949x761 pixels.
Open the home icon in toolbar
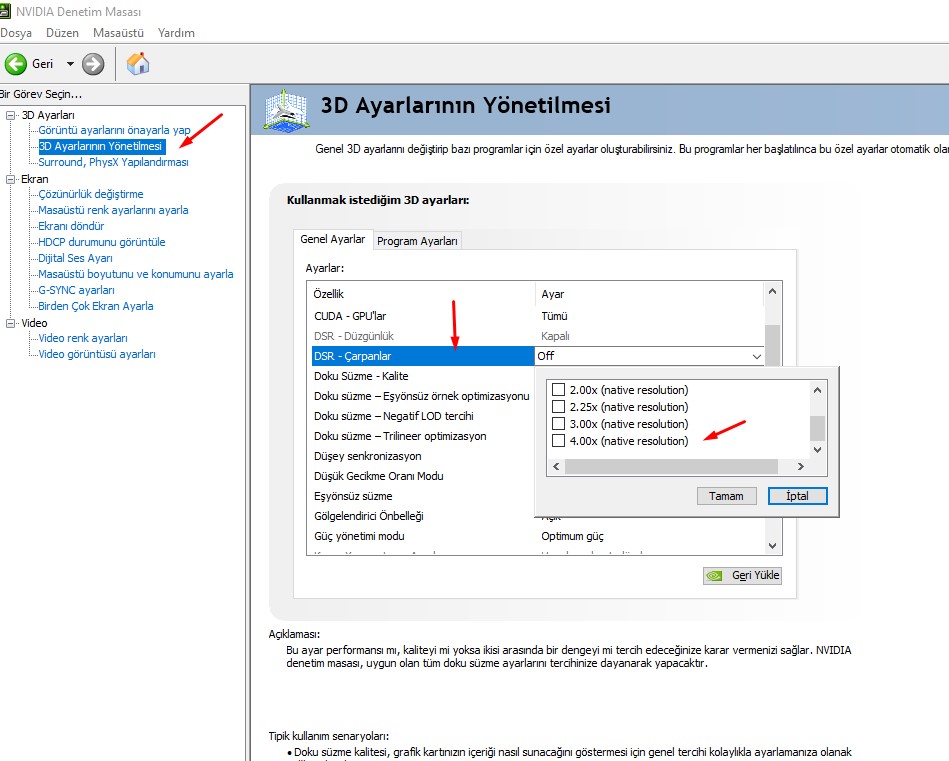click(x=138, y=64)
